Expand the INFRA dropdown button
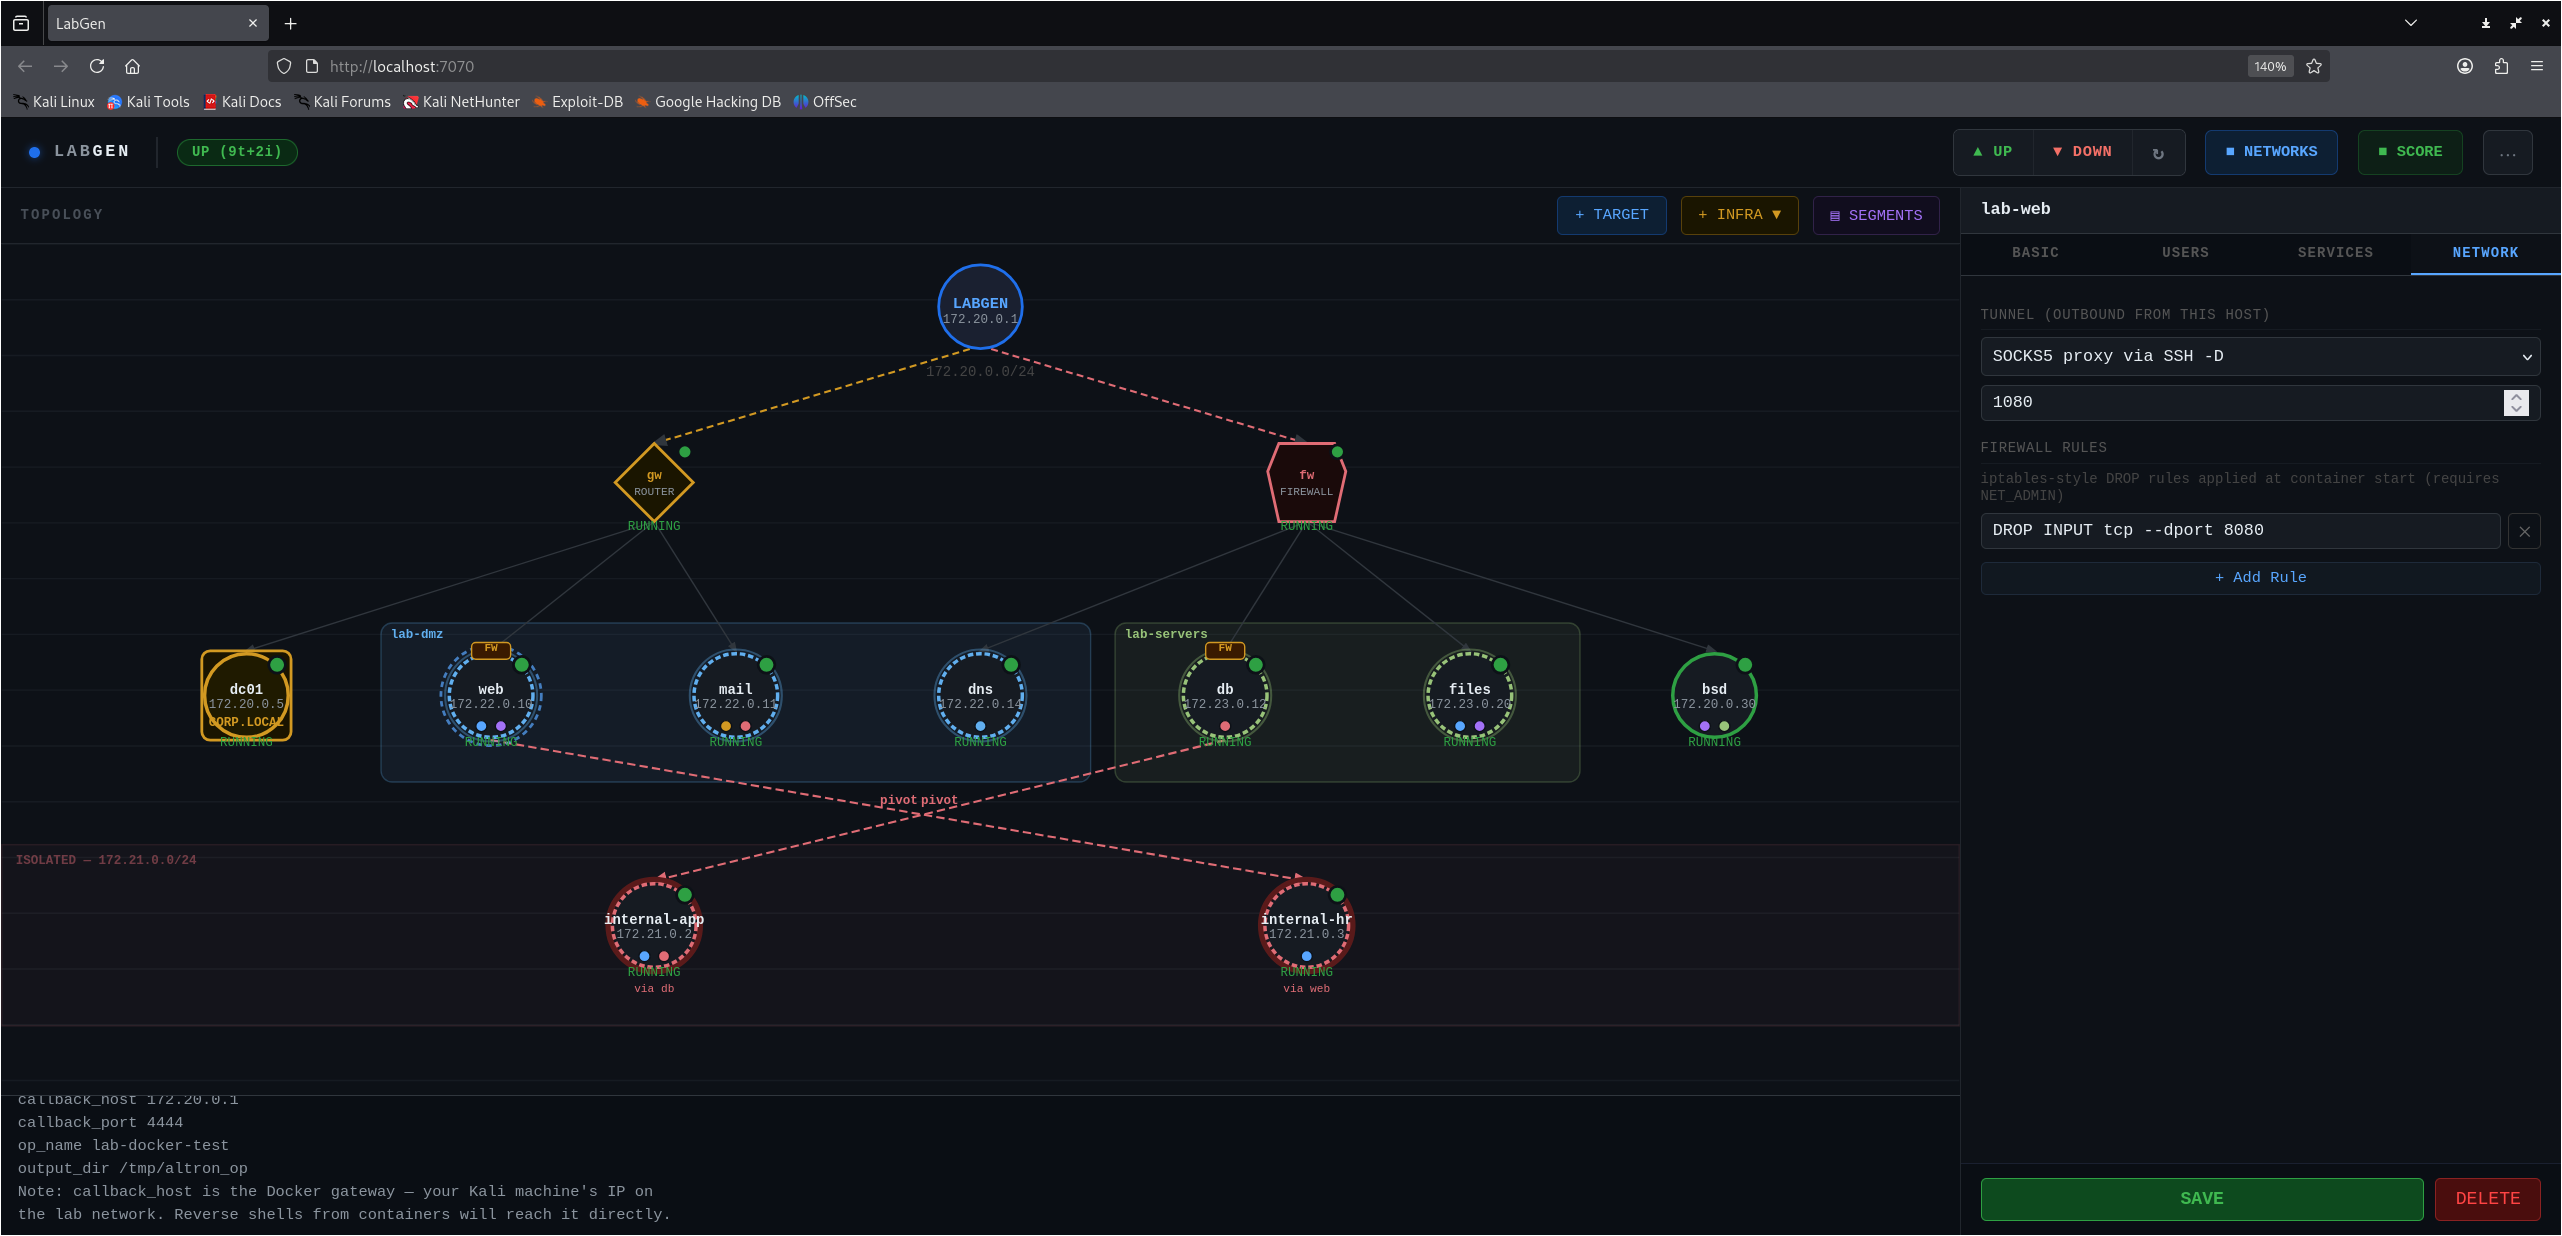The width and height of the screenshot is (2562, 1236). [x=1739, y=215]
